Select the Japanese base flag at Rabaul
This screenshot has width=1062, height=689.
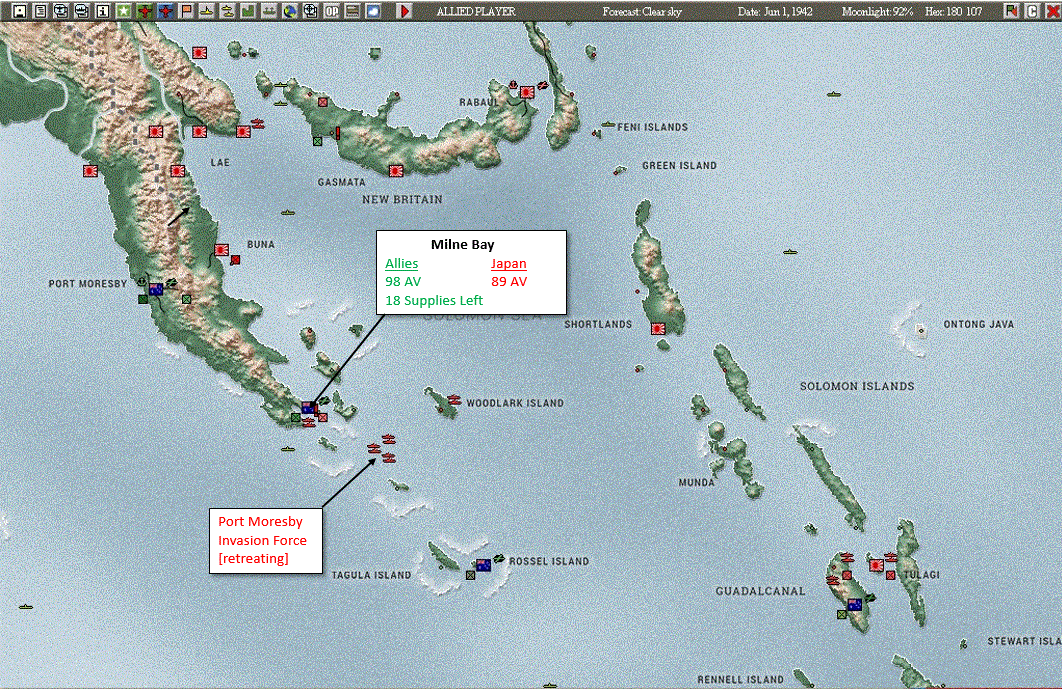527,92
